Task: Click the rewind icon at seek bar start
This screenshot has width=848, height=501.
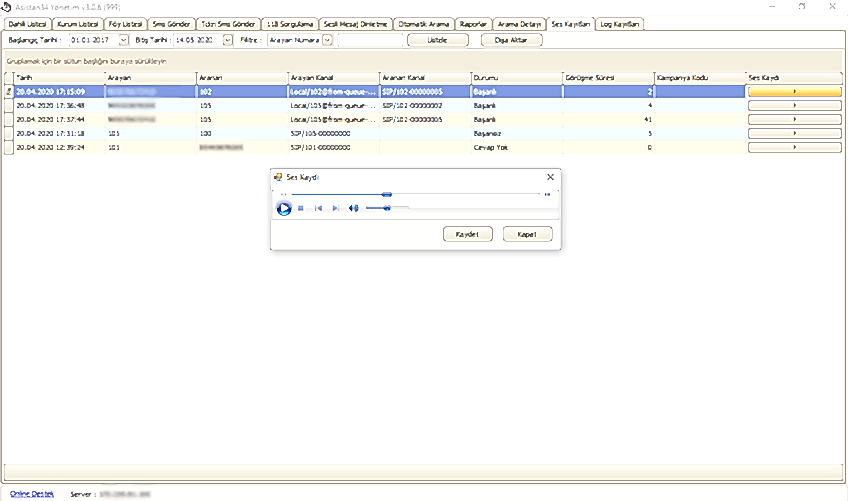Action: tap(283, 194)
